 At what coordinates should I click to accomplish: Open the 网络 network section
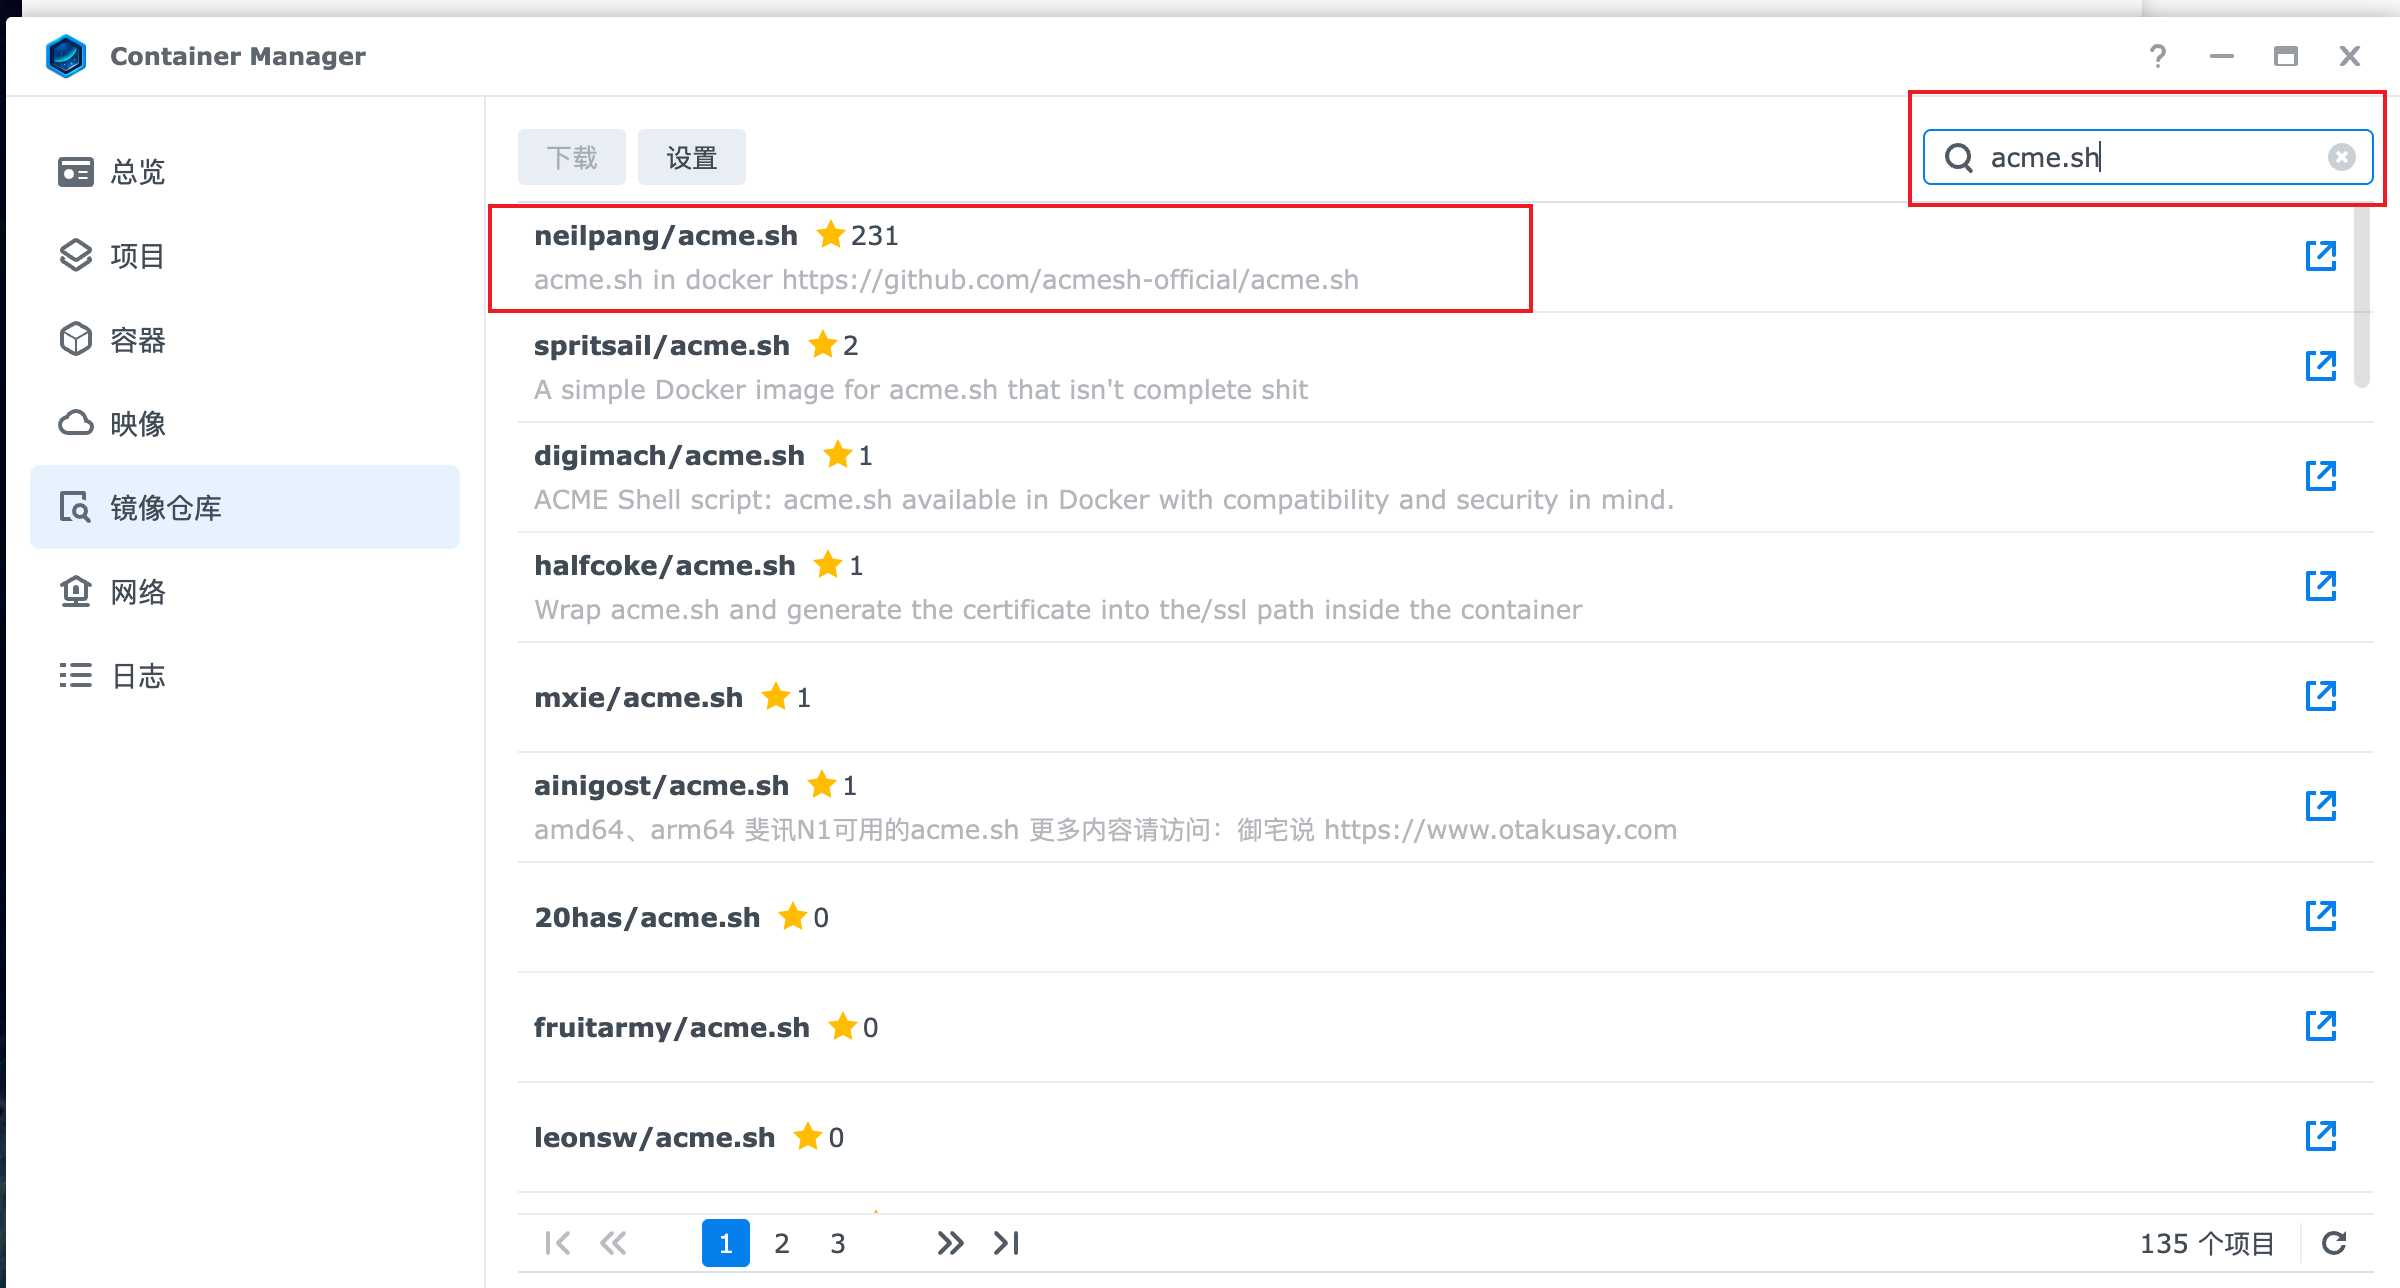(x=138, y=592)
